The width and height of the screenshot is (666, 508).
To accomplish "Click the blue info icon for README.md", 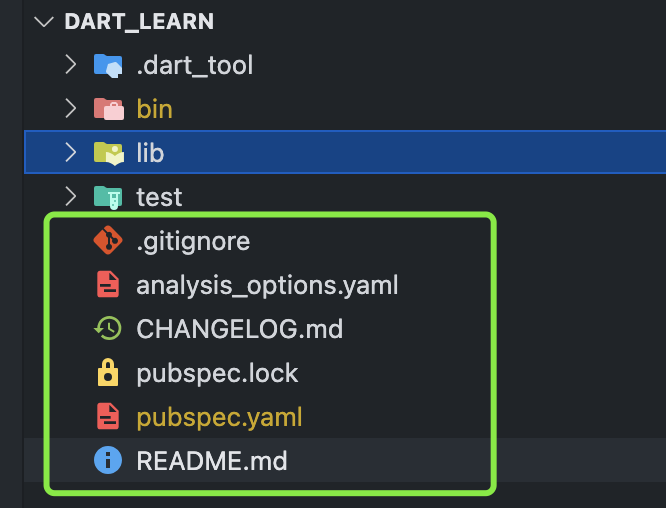I will 108,460.
